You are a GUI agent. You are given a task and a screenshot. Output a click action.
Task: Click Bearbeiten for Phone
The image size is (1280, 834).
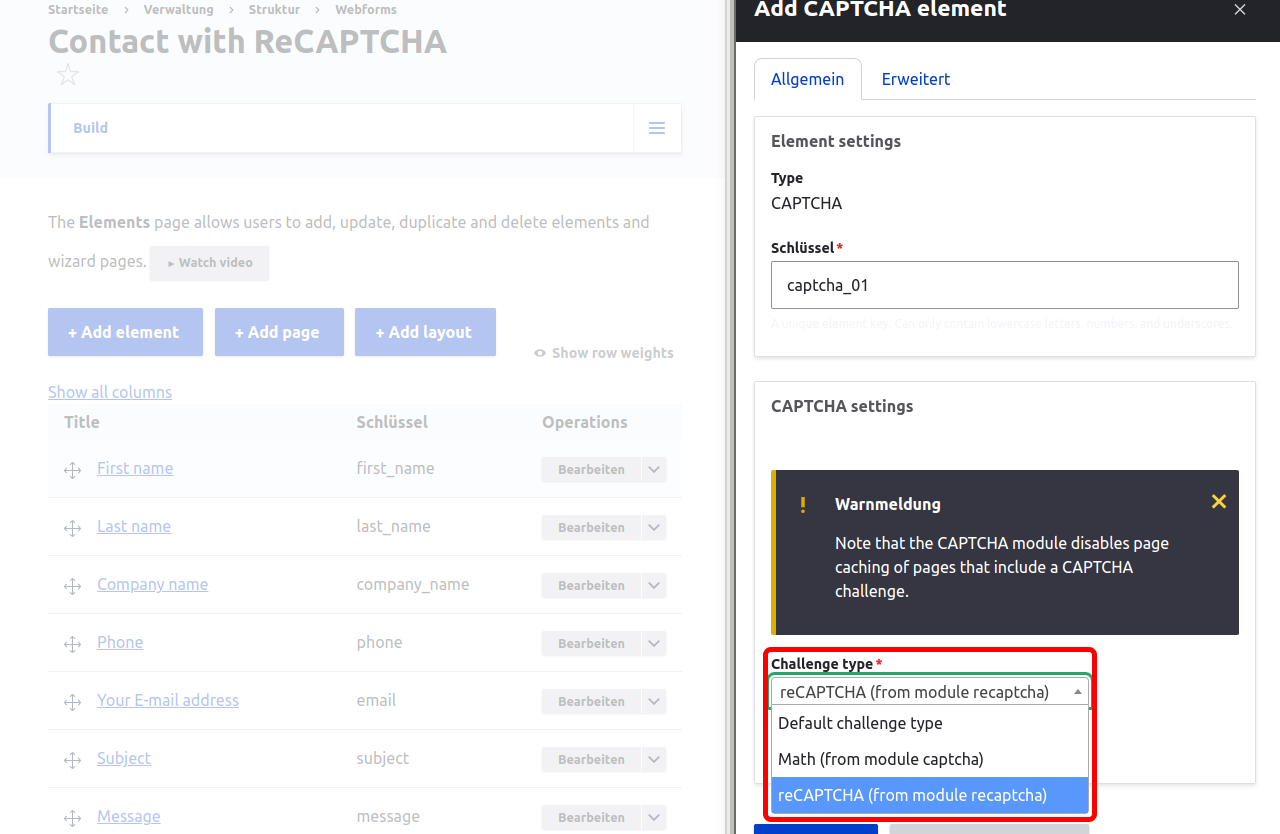tap(591, 644)
